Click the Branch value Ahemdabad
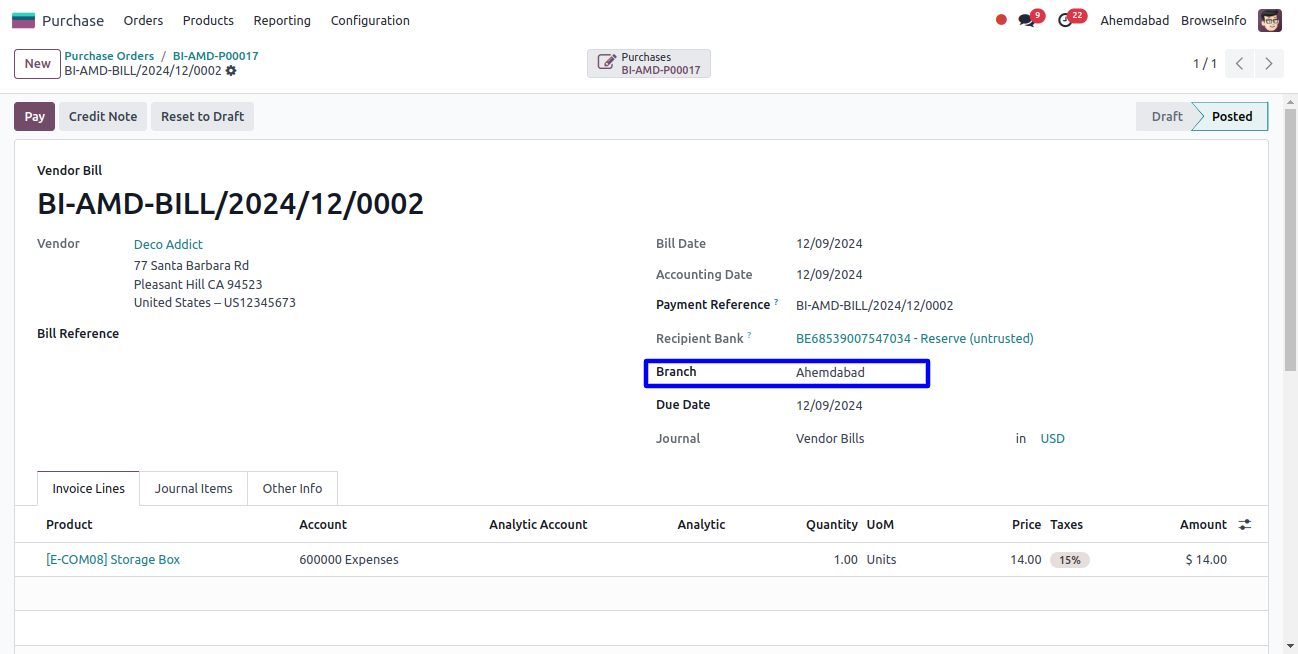The height and width of the screenshot is (654, 1298). 830,373
